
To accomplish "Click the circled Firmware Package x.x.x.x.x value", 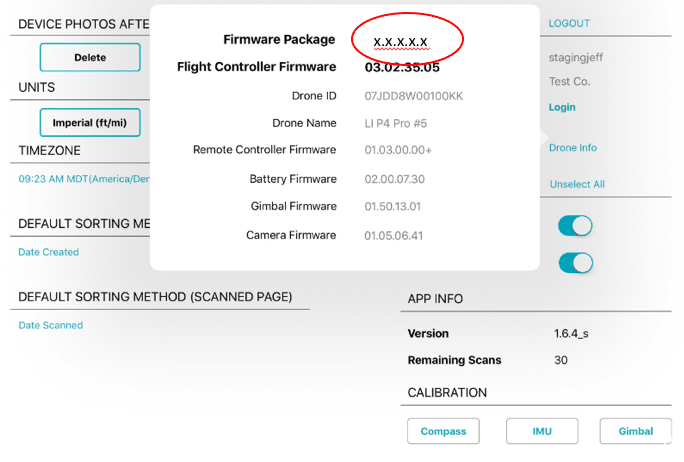I will 401,41.
